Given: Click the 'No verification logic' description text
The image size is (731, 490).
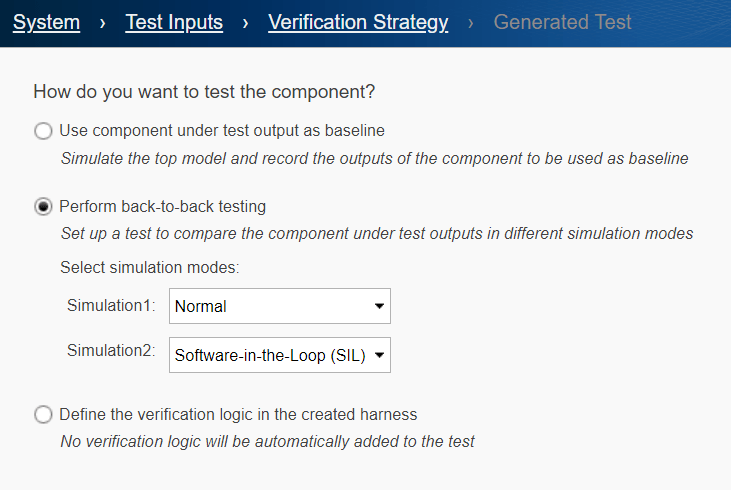Looking at the screenshot, I should point(267,441).
